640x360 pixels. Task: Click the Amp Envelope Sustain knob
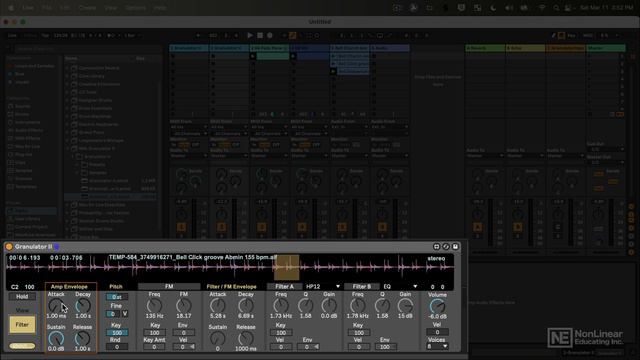56,338
